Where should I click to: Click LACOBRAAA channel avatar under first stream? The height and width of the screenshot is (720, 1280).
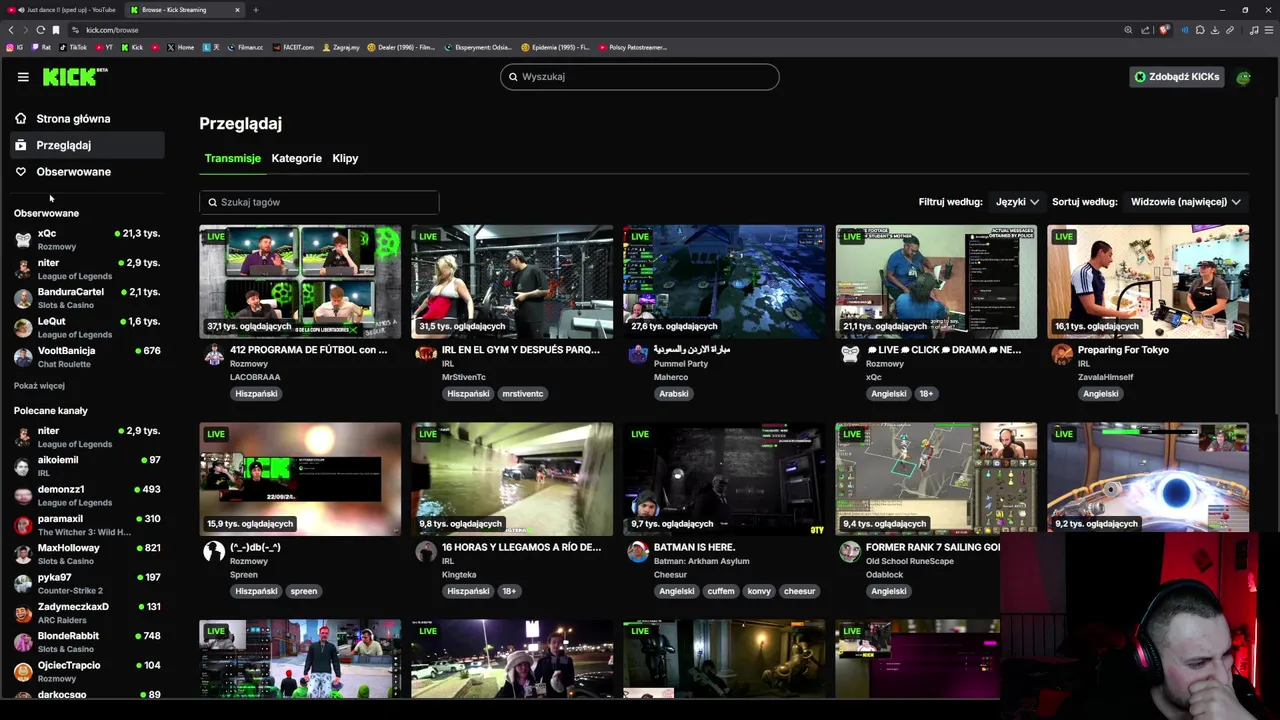click(214, 354)
